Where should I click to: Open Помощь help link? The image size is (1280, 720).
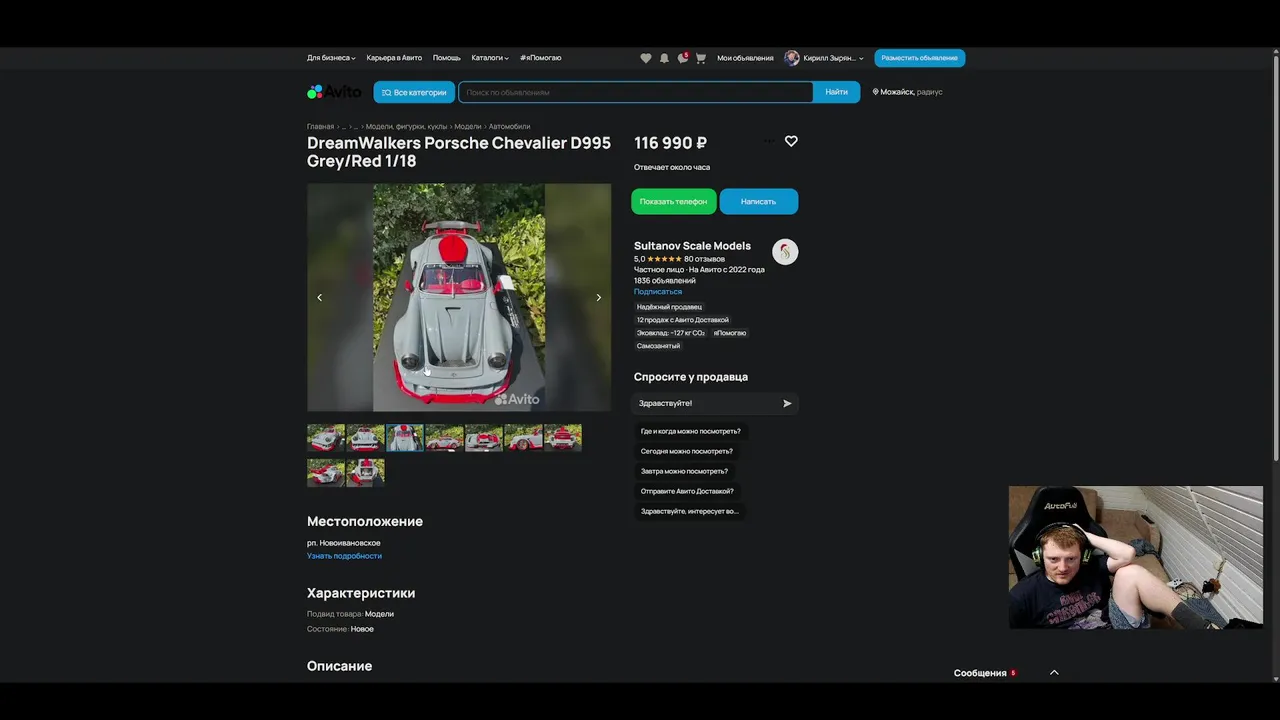(x=447, y=58)
